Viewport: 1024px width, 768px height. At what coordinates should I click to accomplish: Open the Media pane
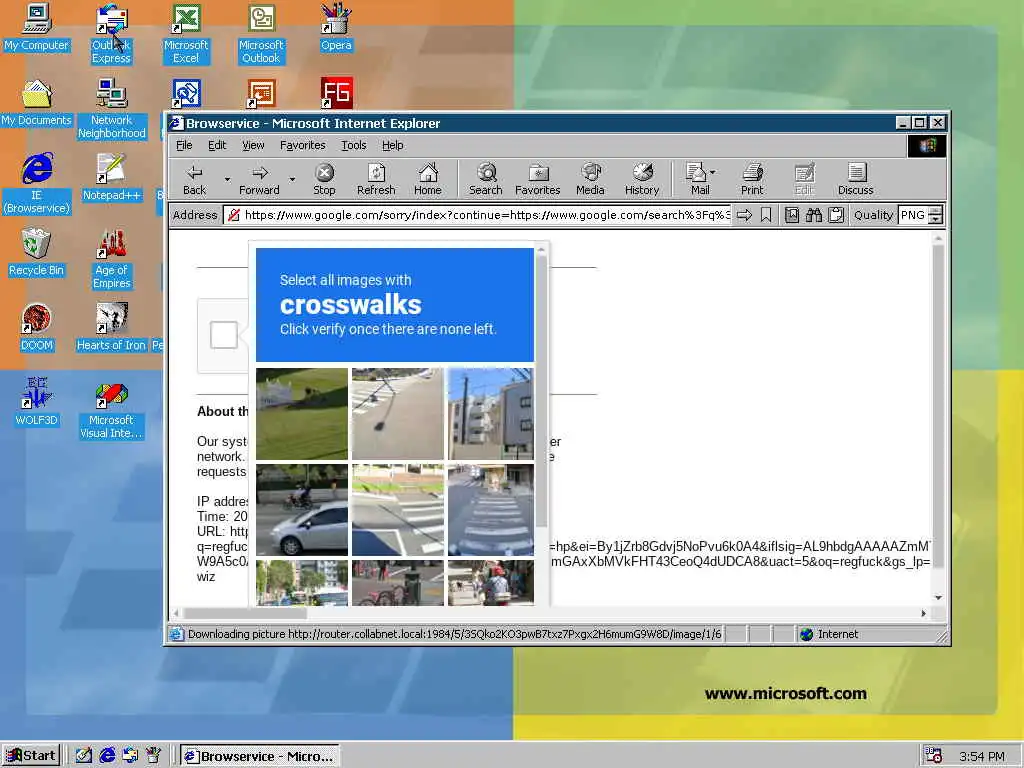(590, 180)
